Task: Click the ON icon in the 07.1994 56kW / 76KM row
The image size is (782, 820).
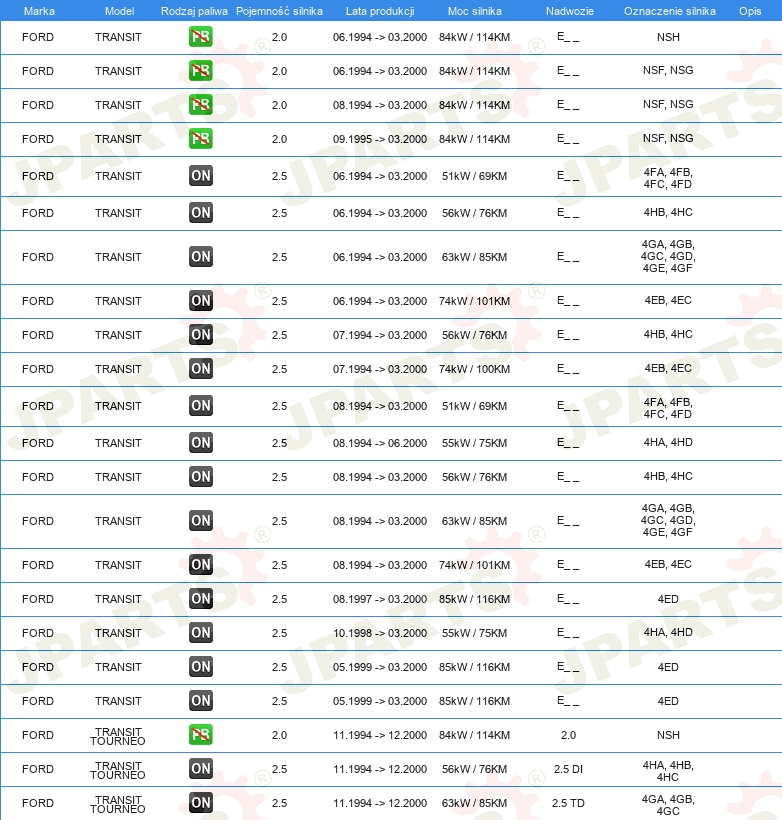Action: pyautogui.click(x=201, y=335)
